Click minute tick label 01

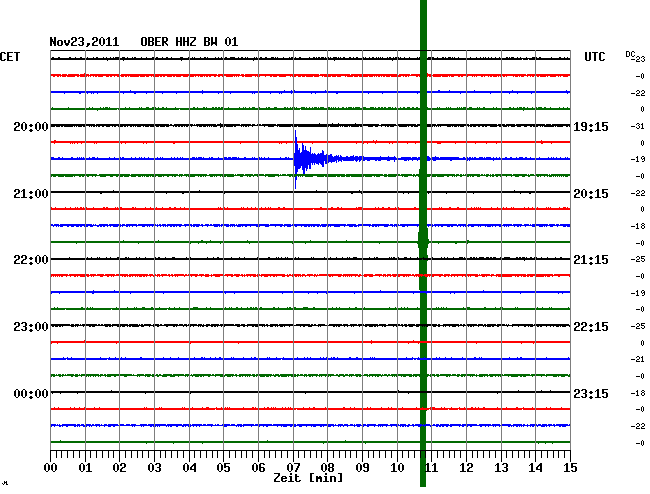85,468
